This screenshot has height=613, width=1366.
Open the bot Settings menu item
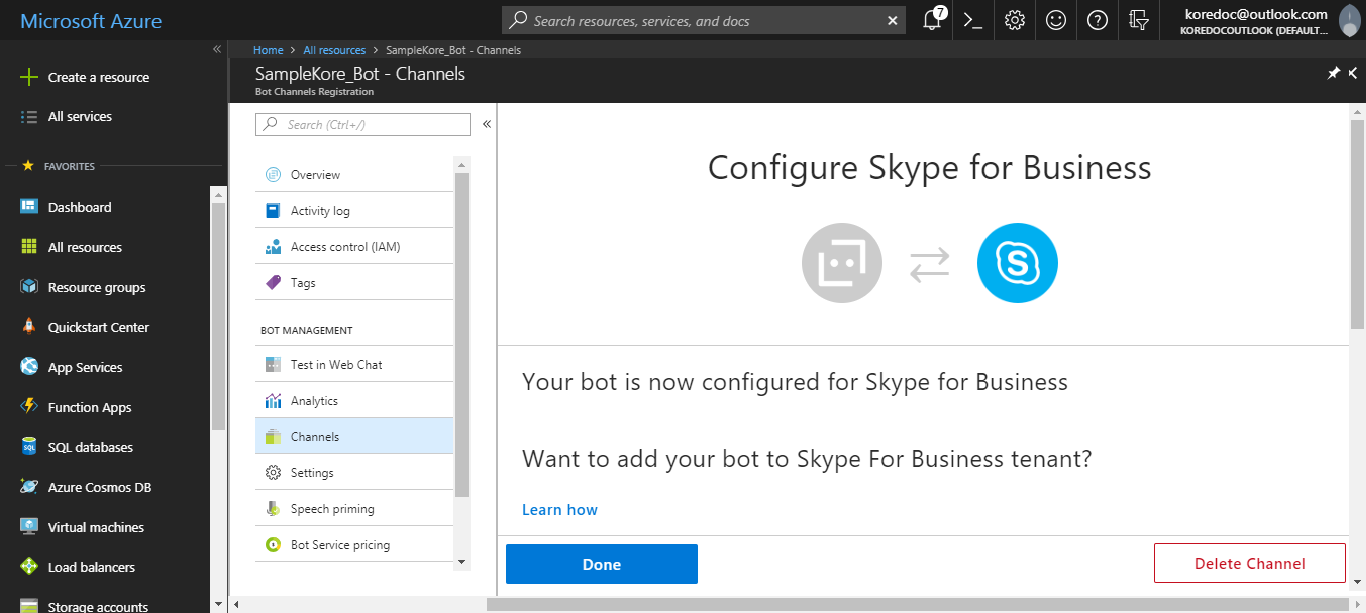[x=354, y=473]
